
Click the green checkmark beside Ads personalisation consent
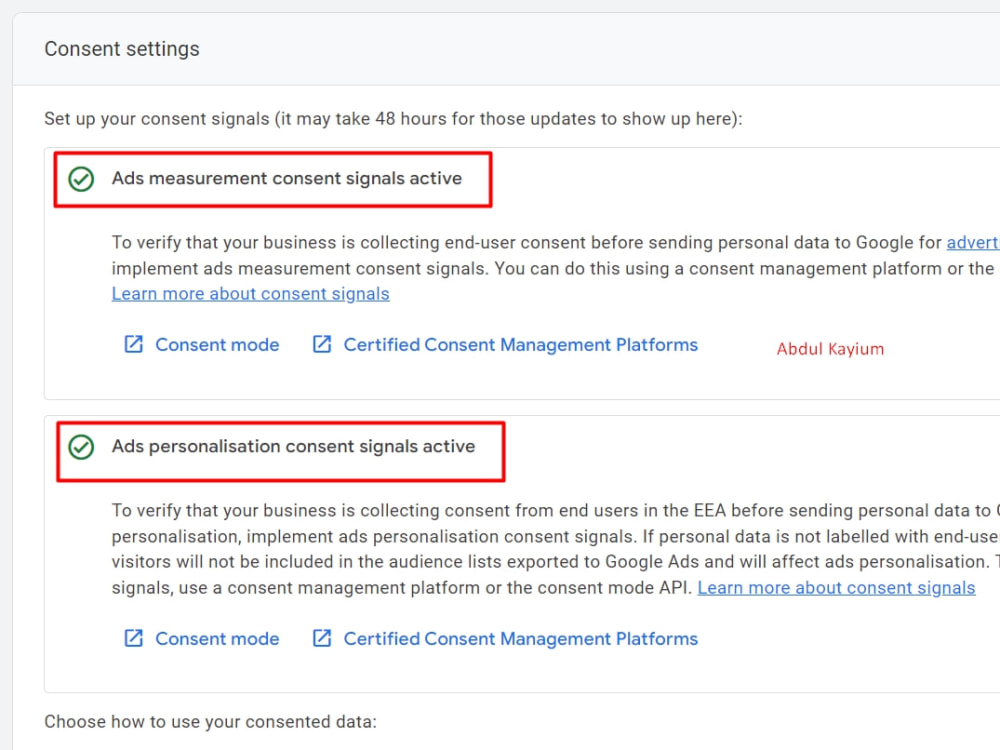(x=81, y=446)
